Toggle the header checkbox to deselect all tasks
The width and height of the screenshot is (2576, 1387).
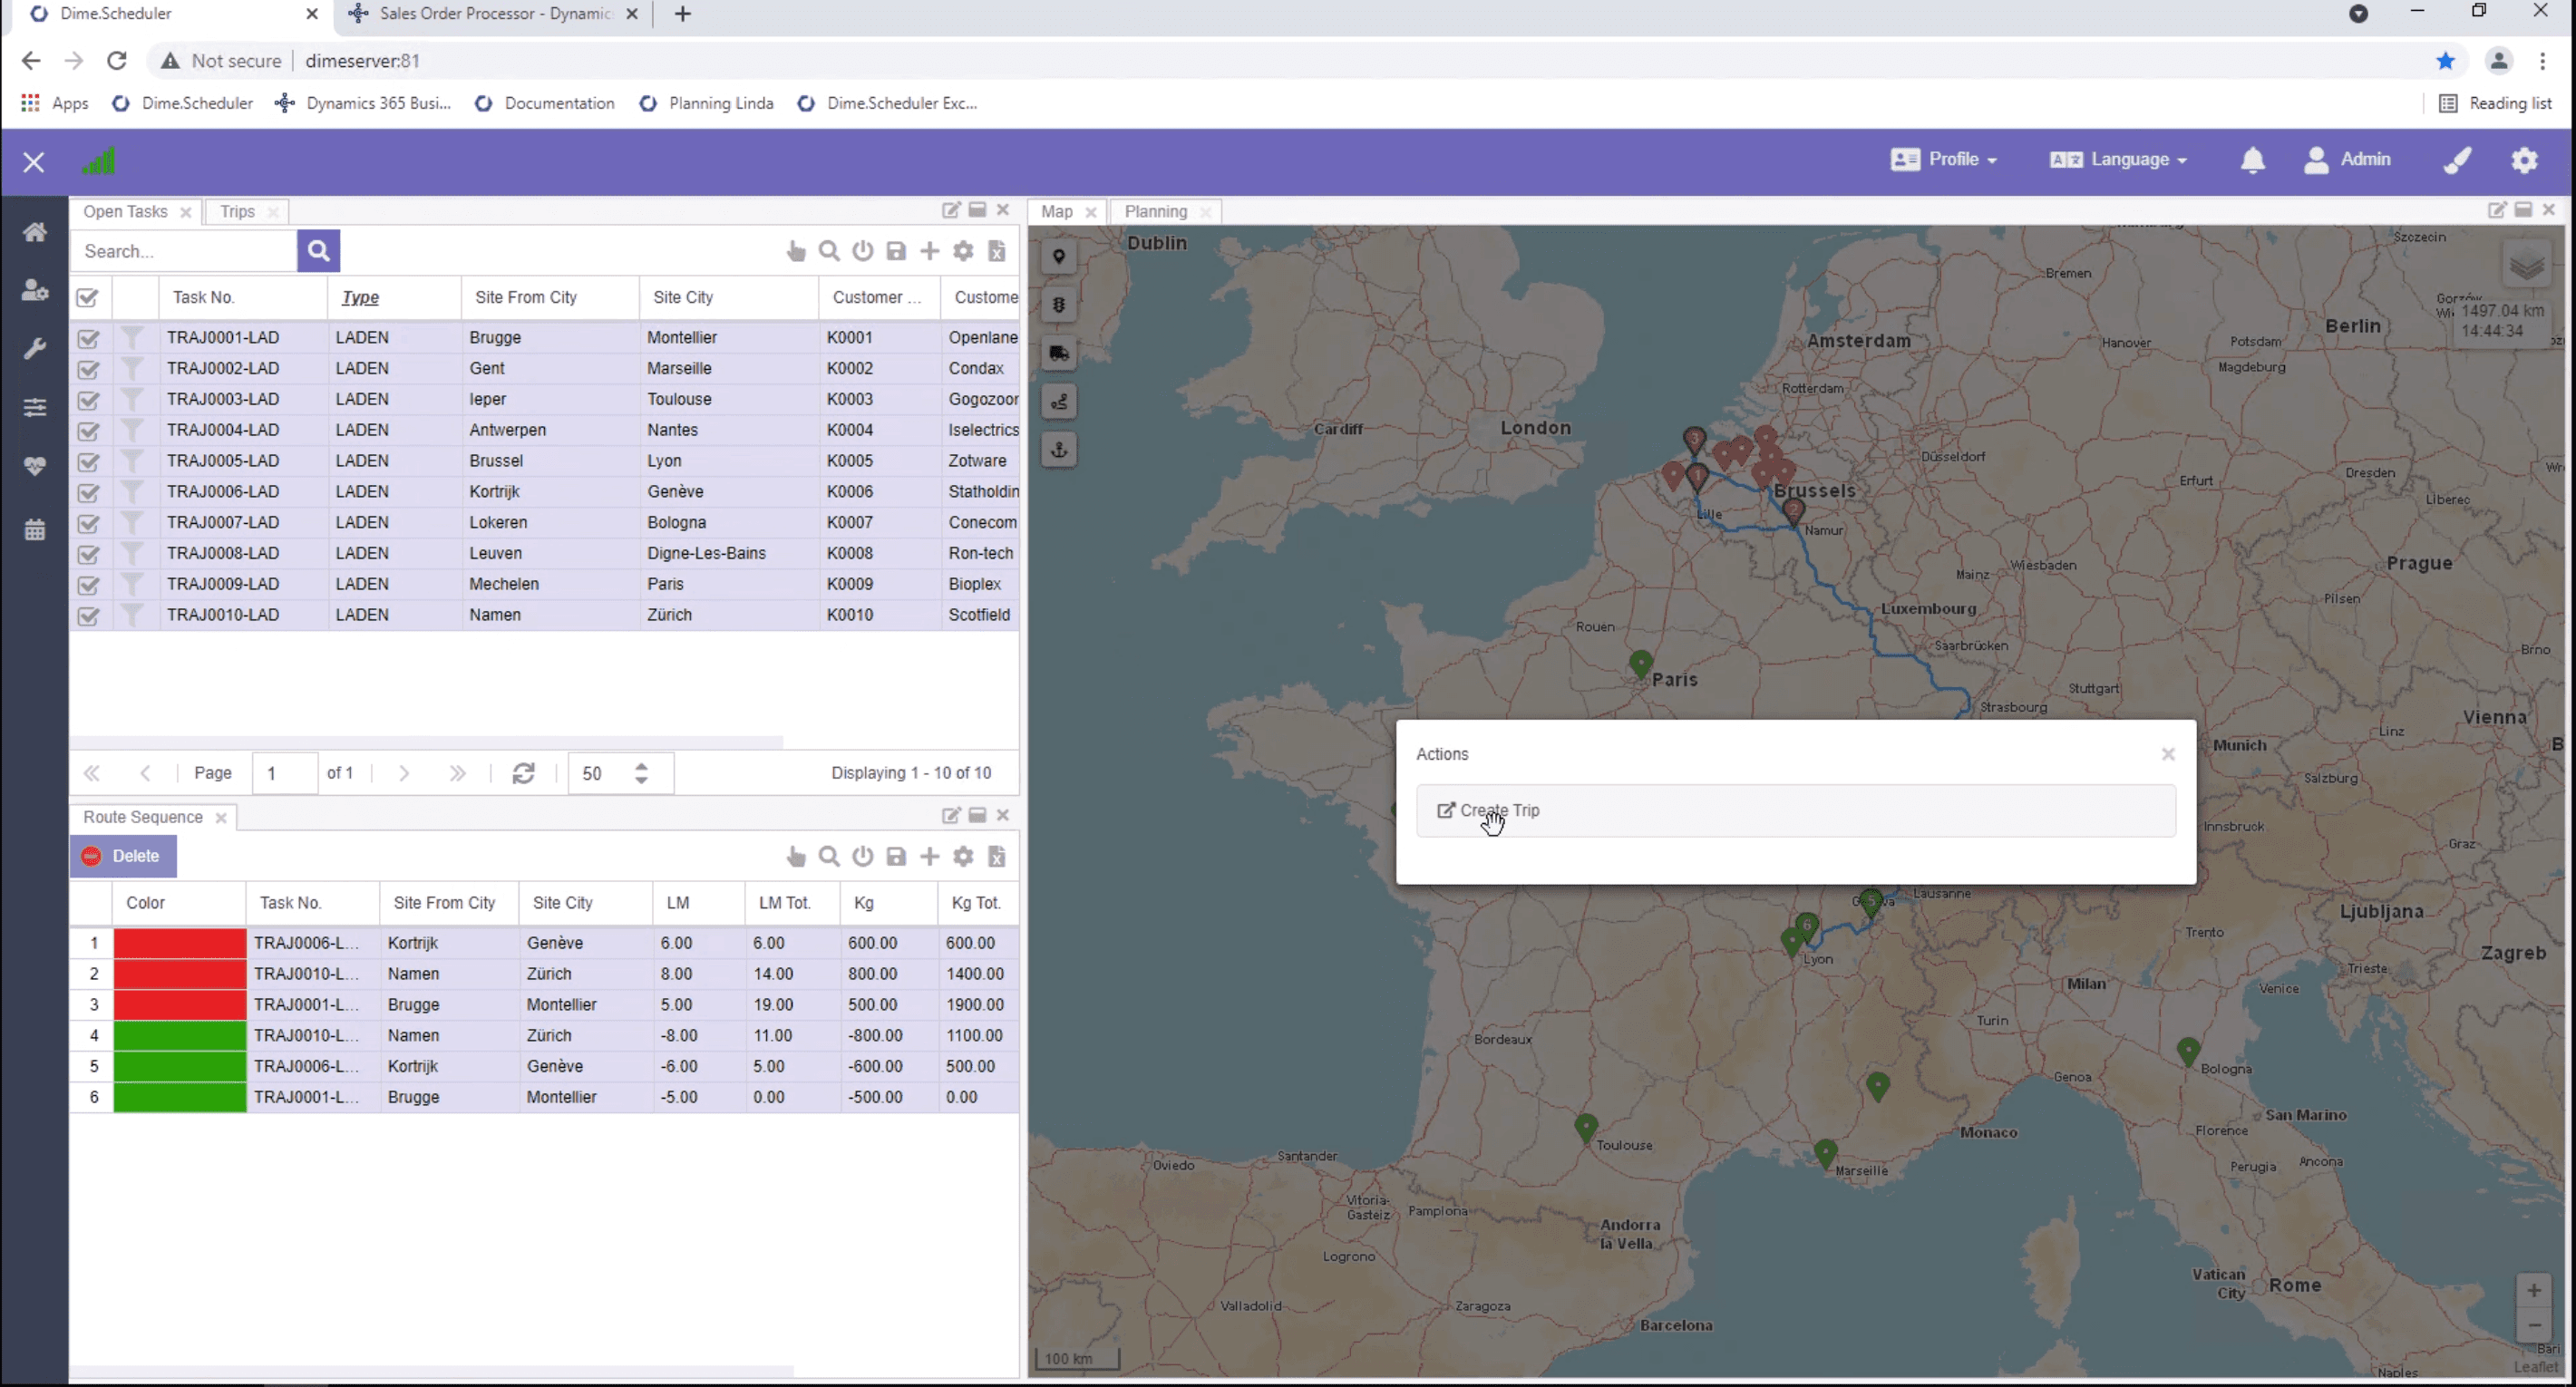88,297
